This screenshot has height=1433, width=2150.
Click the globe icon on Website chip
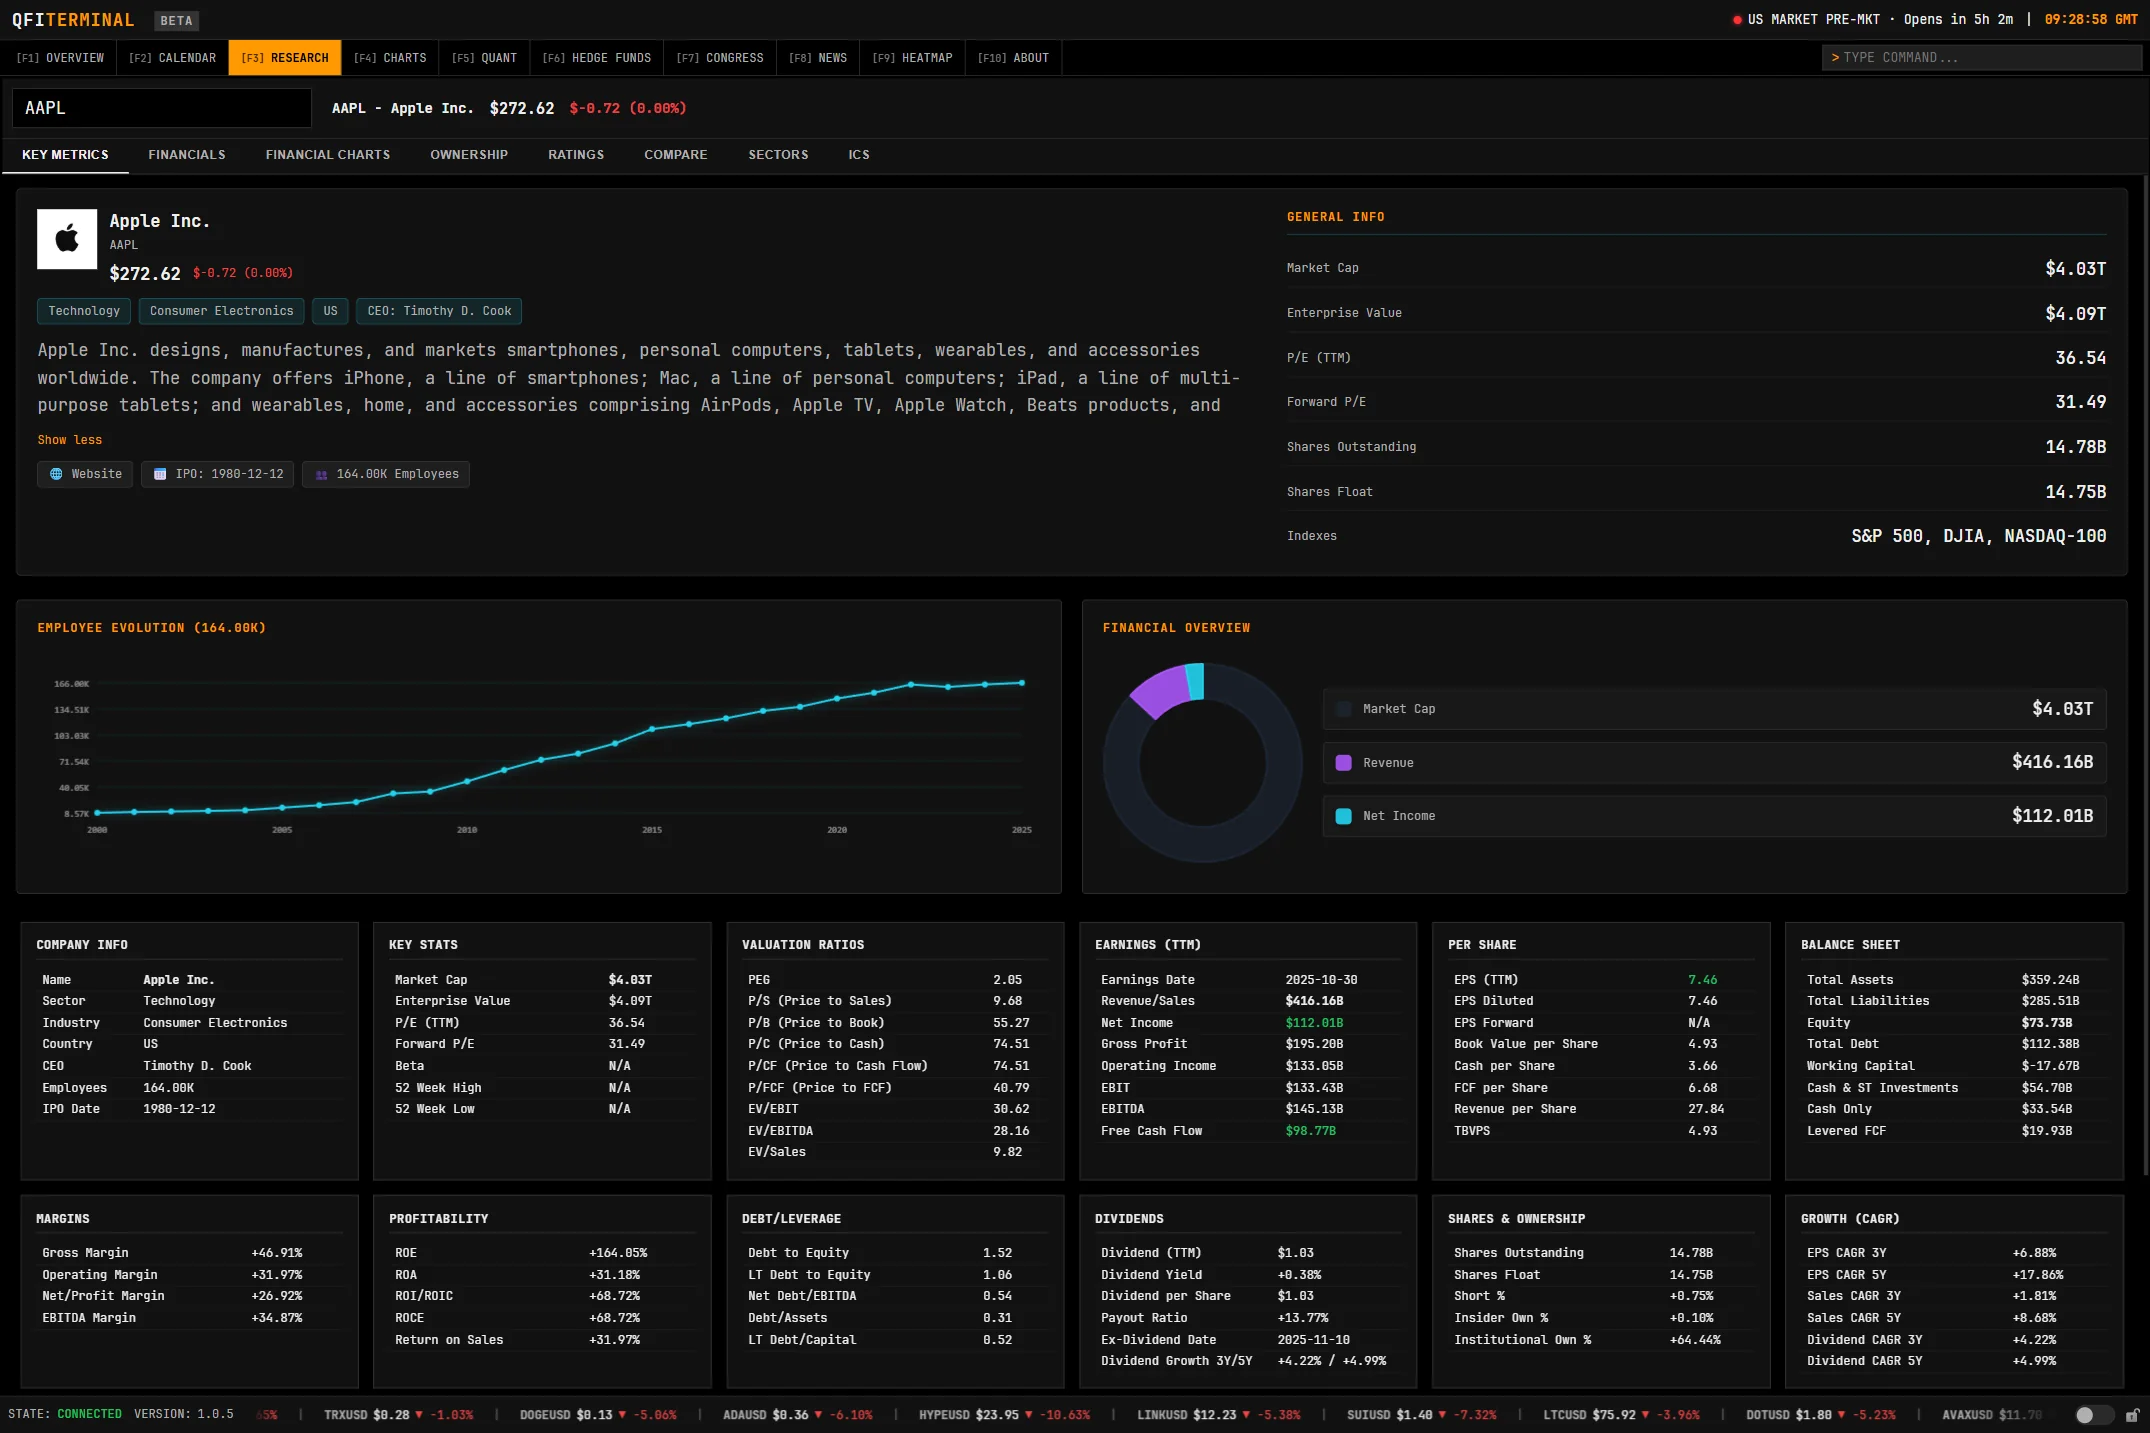point(56,474)
